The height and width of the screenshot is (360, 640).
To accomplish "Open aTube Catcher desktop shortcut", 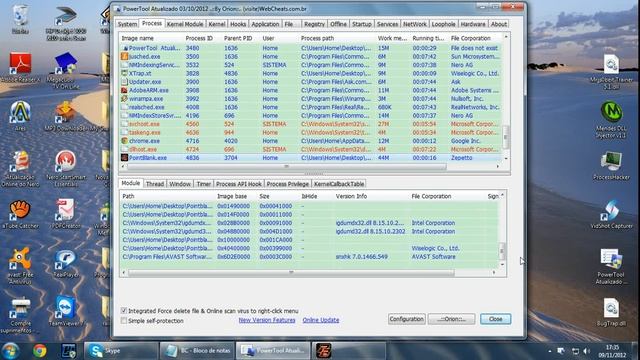I will (x=20, y=214).
